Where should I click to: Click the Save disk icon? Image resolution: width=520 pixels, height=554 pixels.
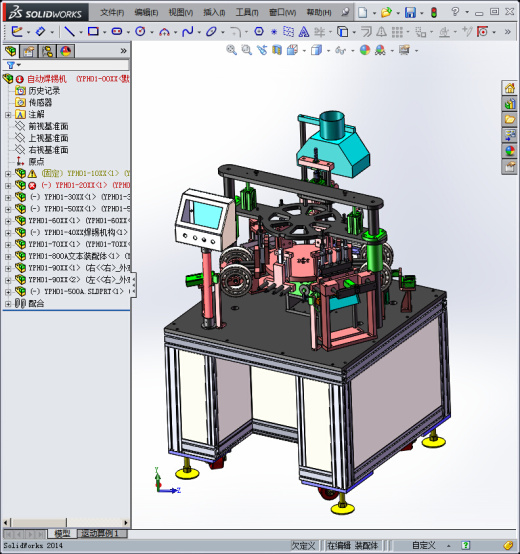coord(410,12)
